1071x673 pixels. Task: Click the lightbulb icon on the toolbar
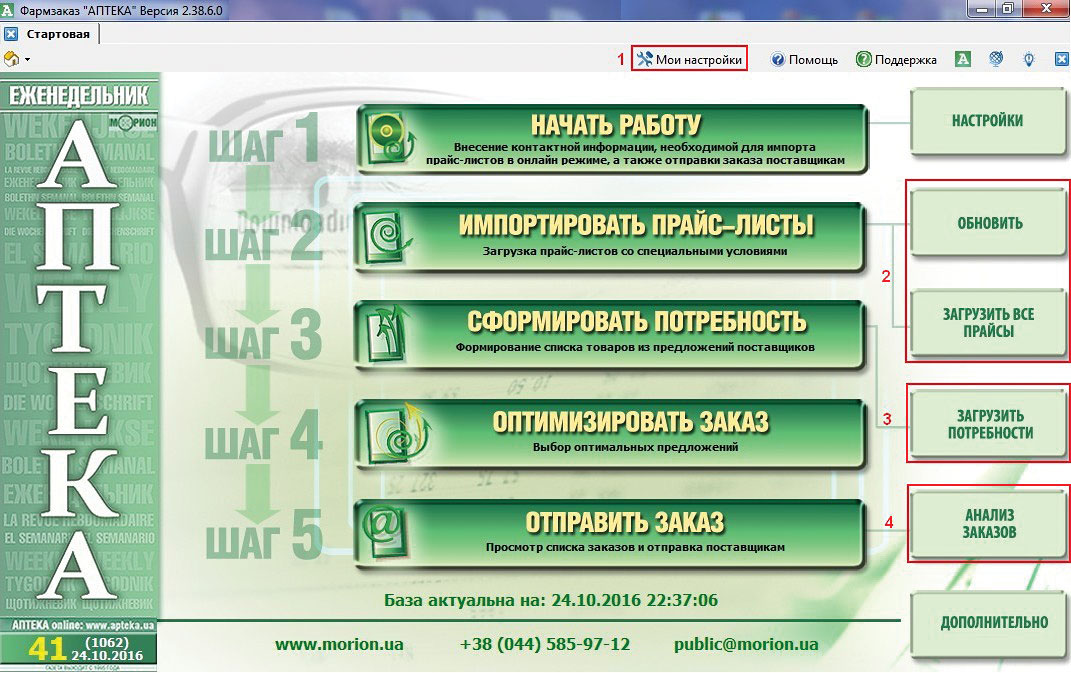pos(1029,60)
